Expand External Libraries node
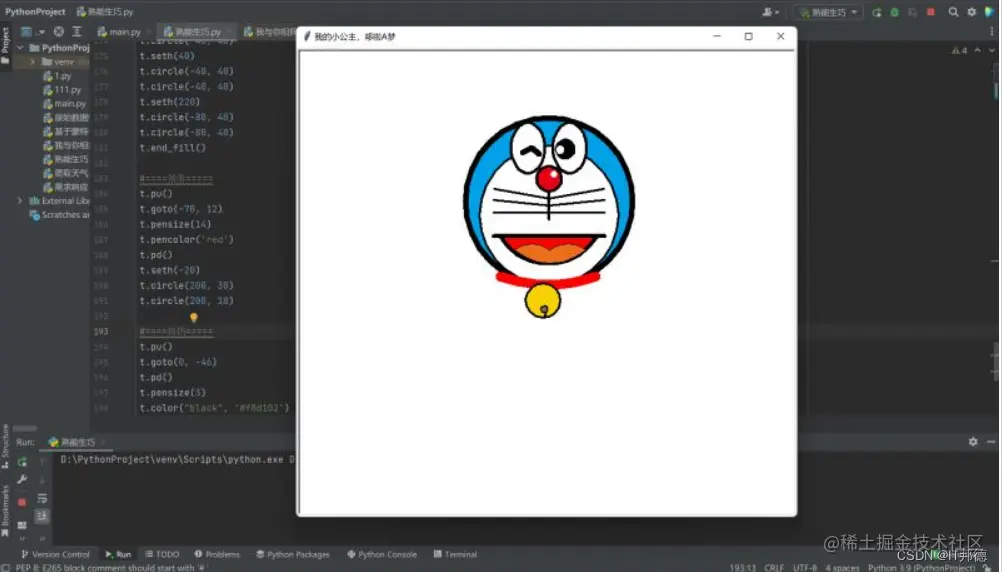This screenshot has width=1003, height=572. pos(20,201)
